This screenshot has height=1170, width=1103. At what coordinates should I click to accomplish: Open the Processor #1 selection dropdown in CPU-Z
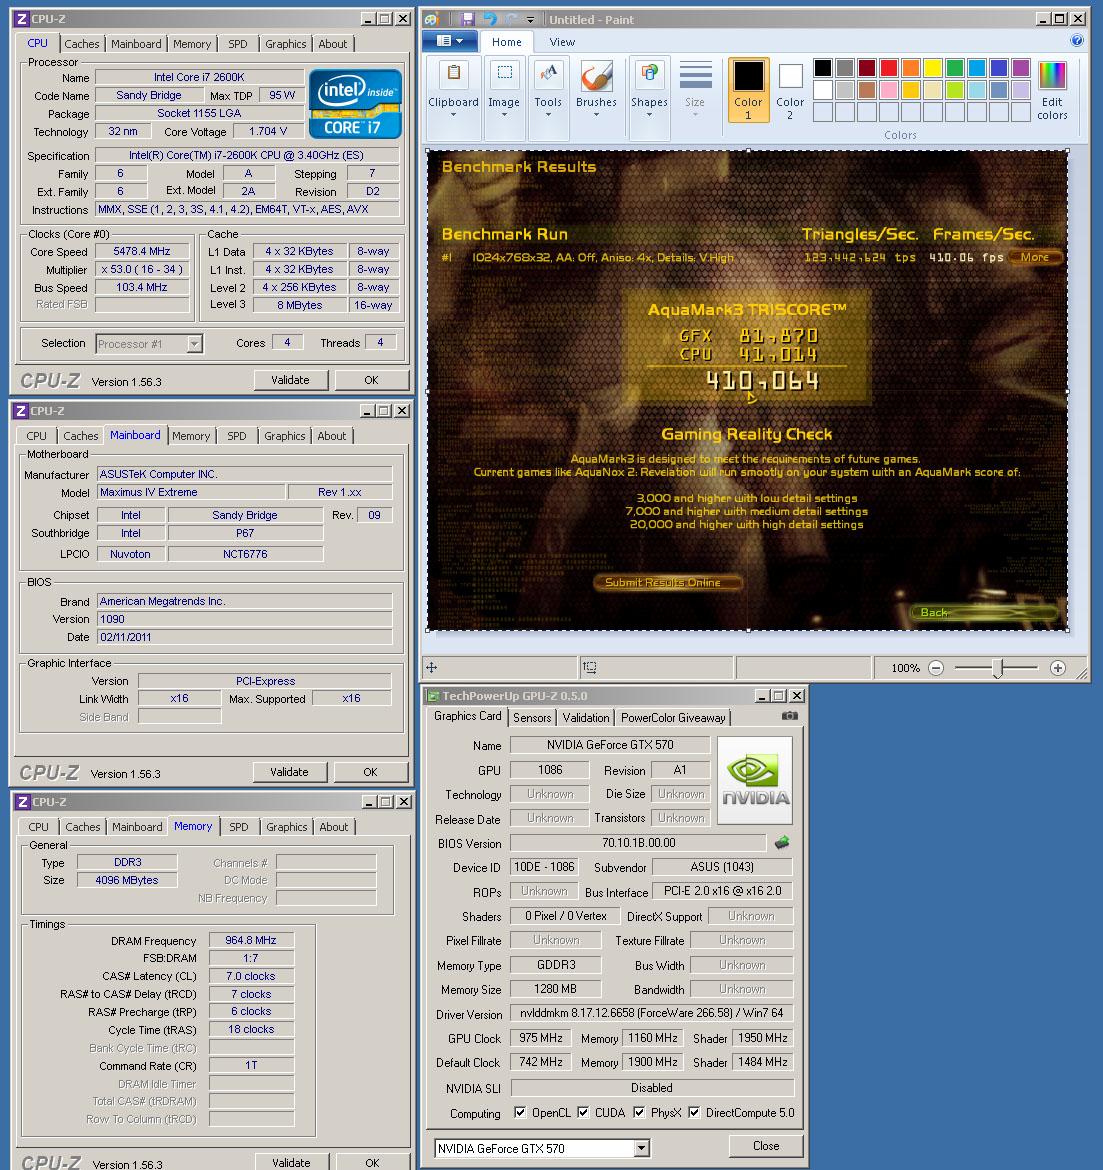pos(194,344)
